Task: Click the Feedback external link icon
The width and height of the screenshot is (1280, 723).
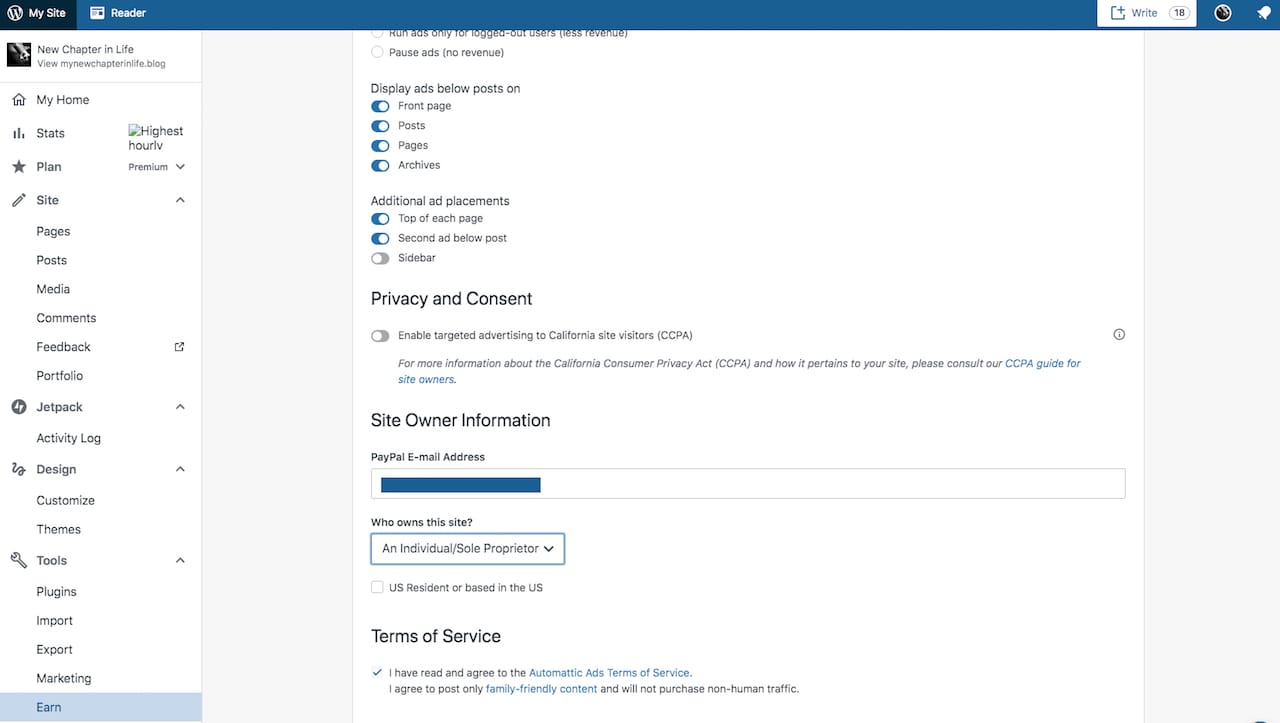Action: [180, 347]
